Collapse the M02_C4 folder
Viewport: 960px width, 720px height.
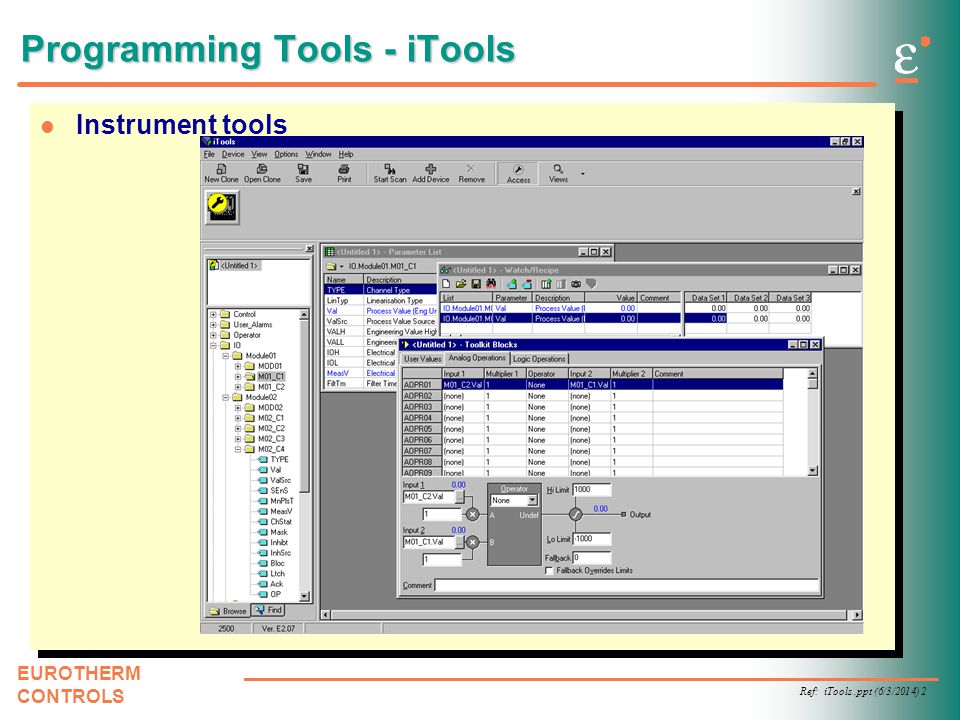(238, 449)
